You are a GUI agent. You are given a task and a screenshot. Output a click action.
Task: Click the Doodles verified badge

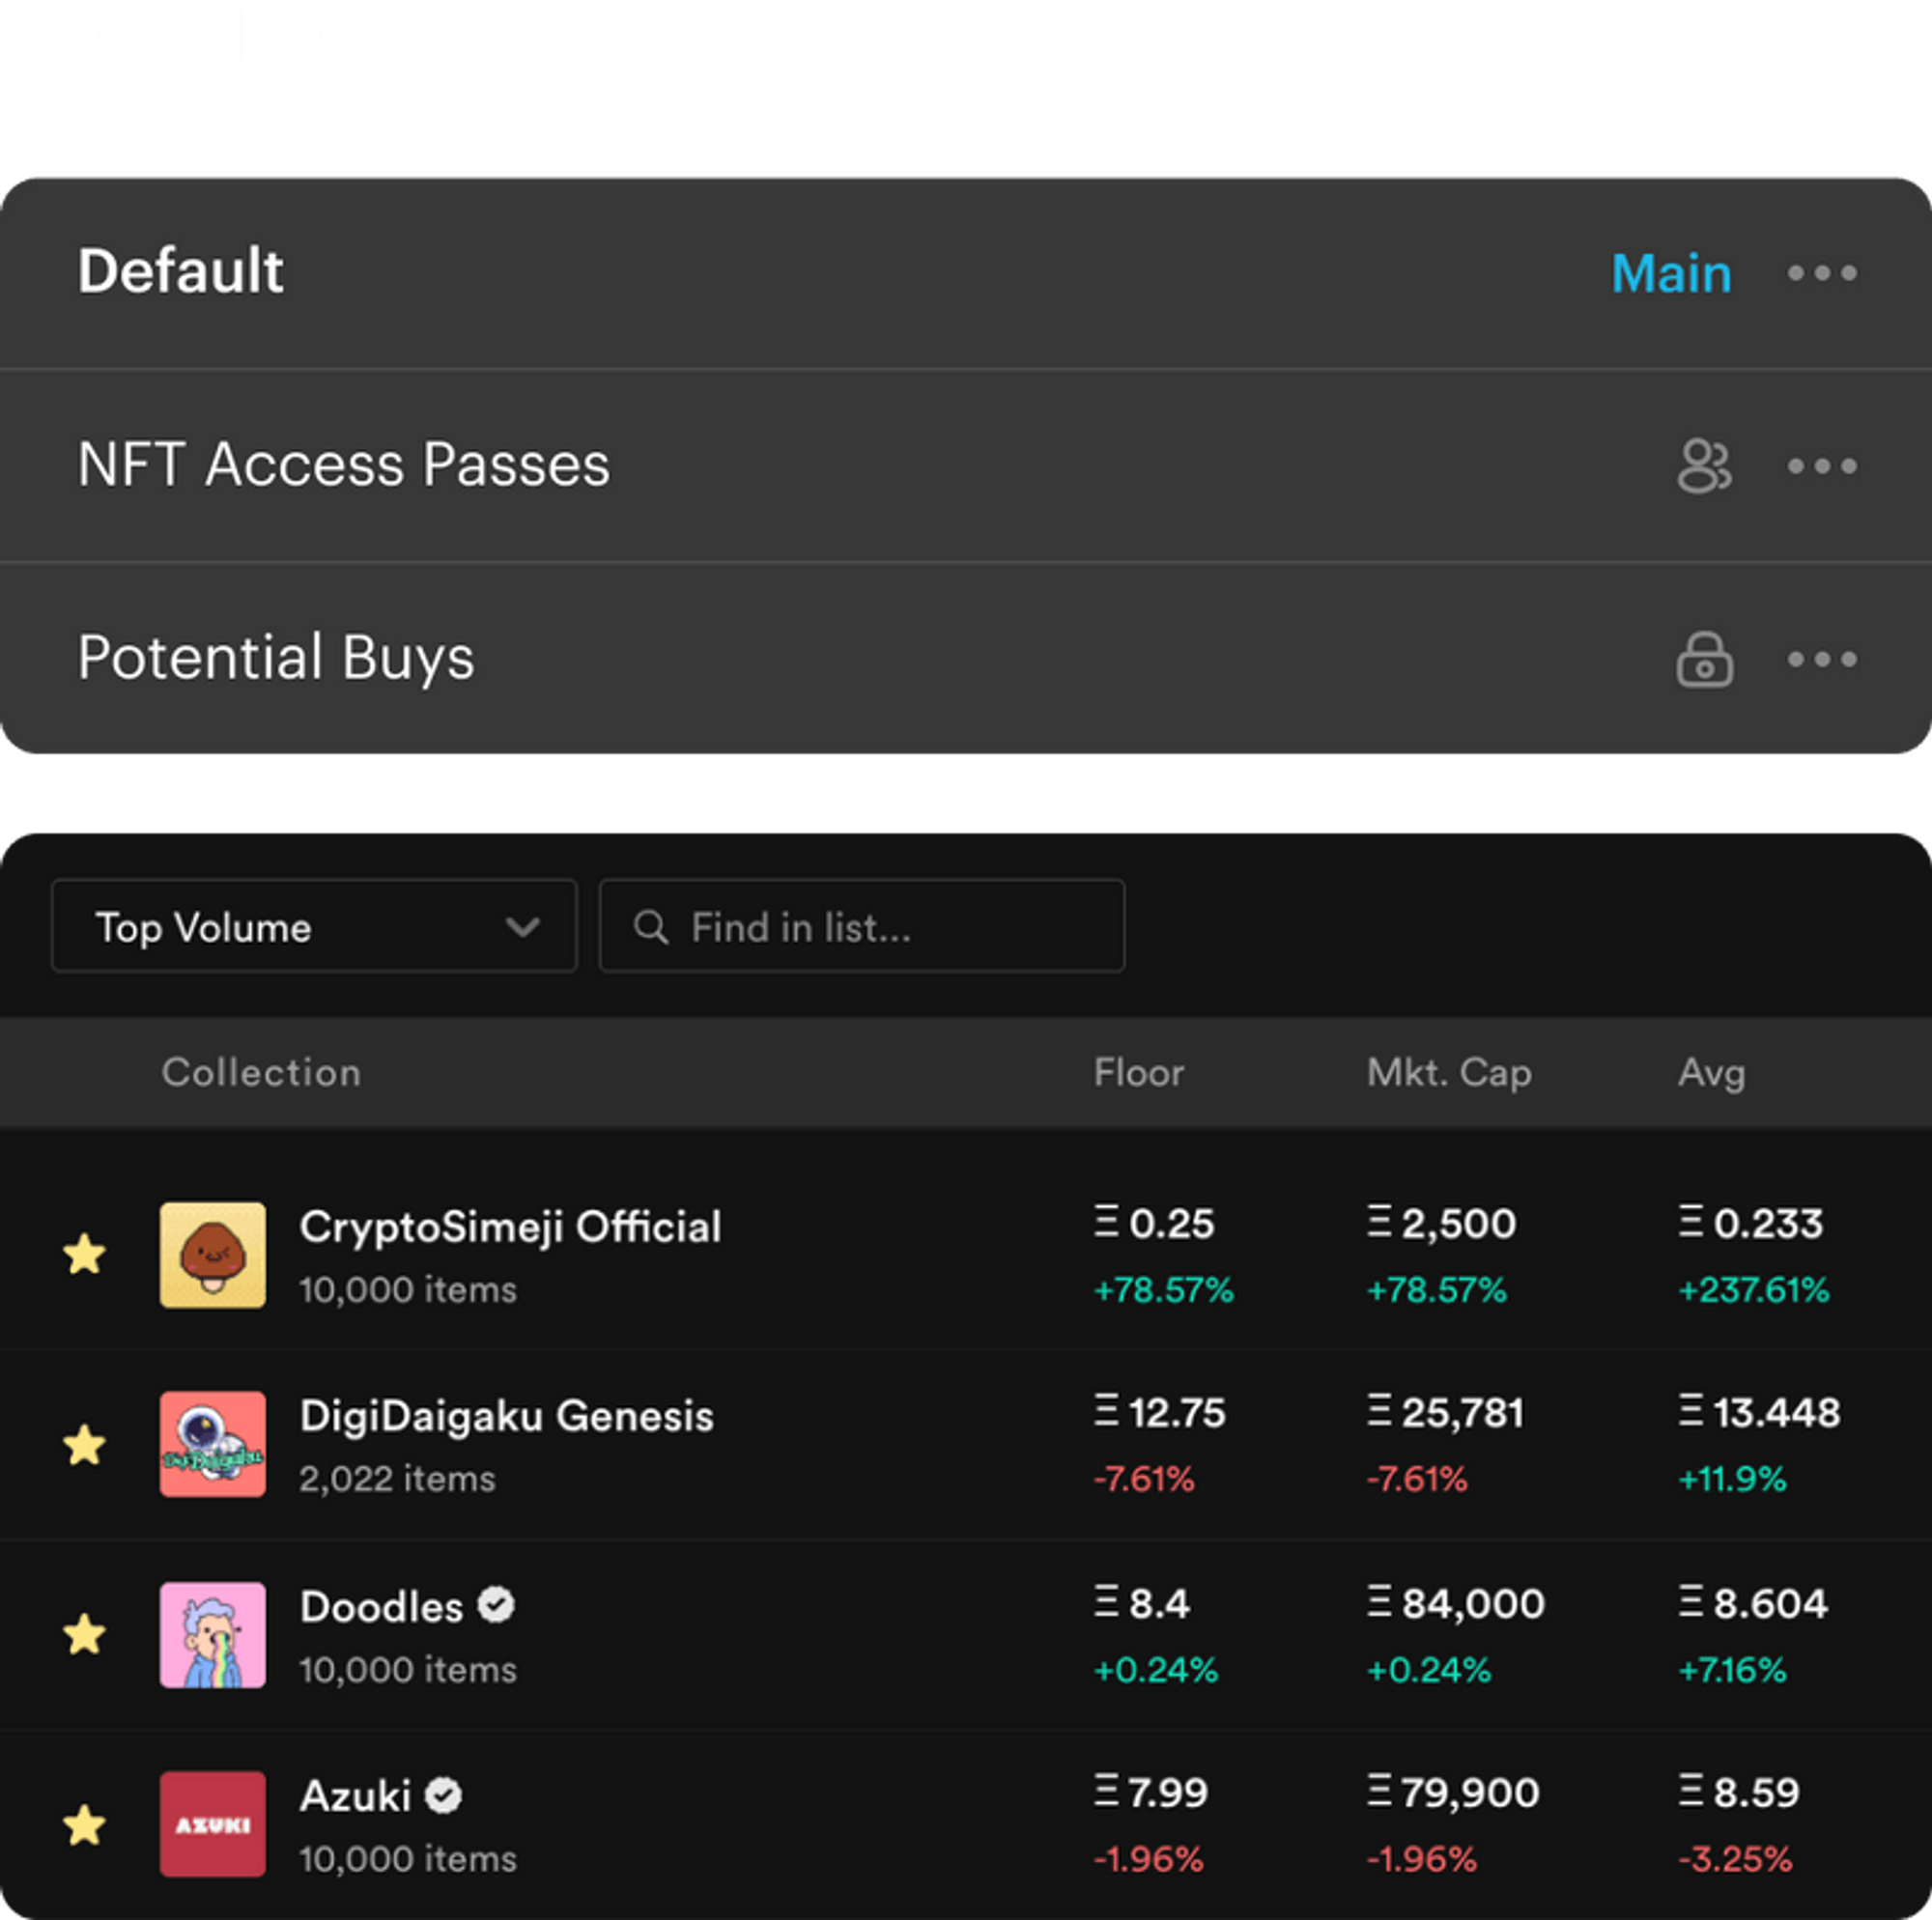click(x=495, y=1605)
